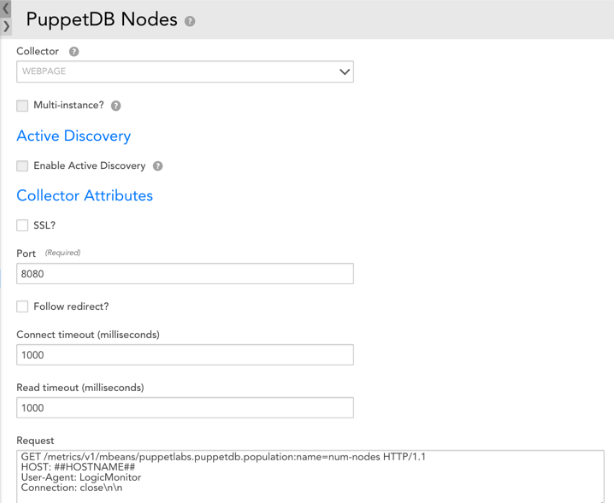Click help icon beside Enable Active Discovery

(157, 166)
